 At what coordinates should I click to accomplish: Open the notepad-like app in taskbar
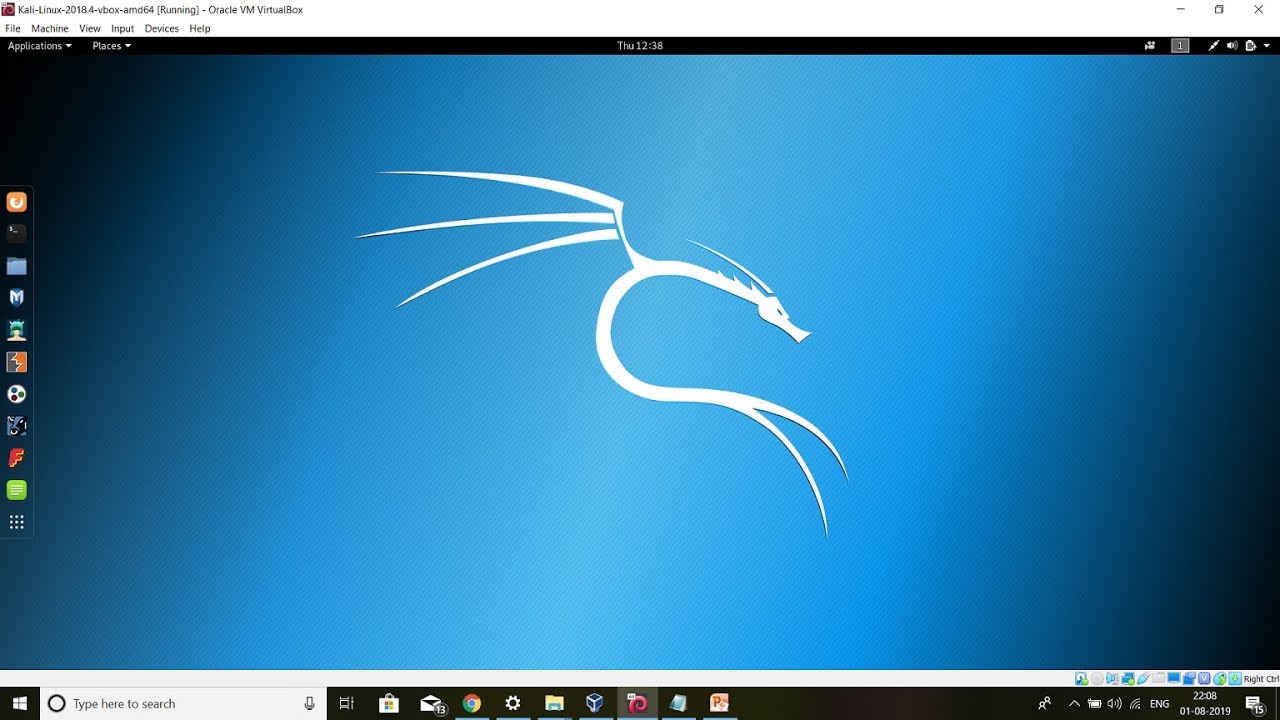[678, 704]
